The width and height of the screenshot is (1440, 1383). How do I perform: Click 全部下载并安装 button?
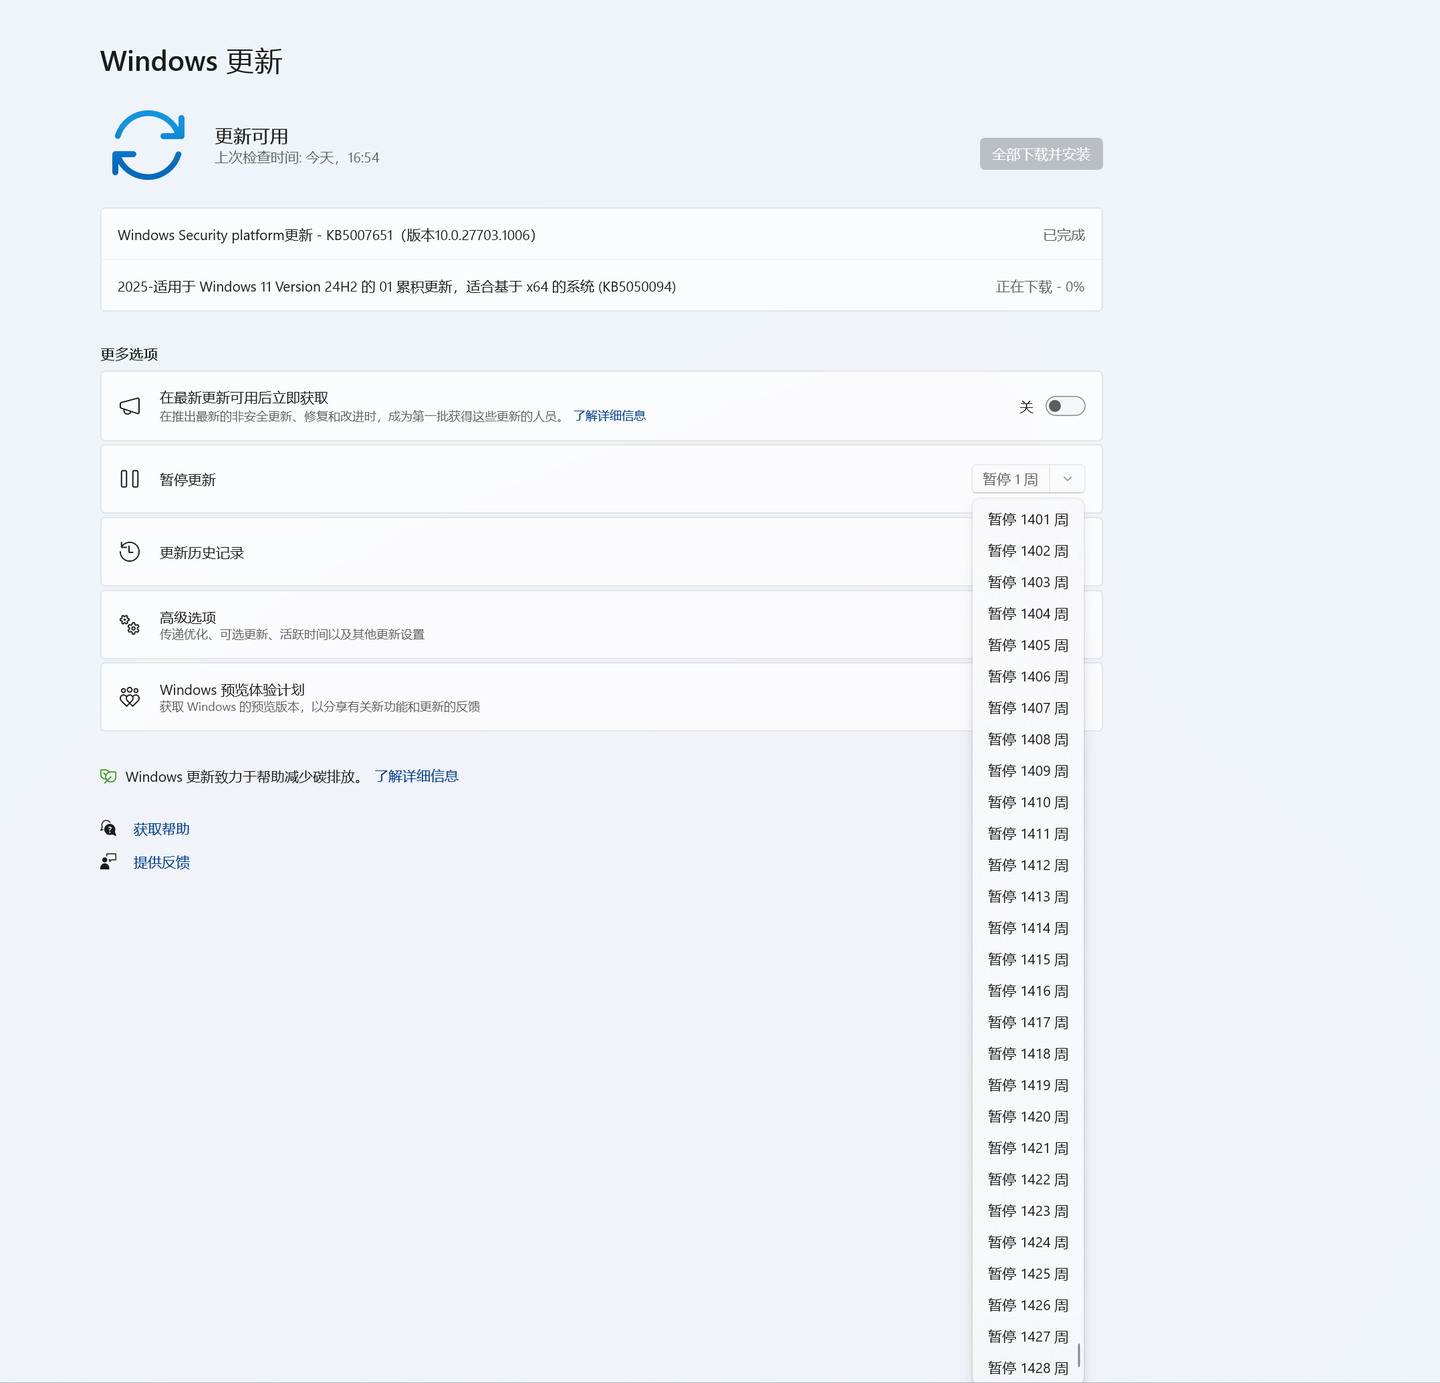[1041, 154]
